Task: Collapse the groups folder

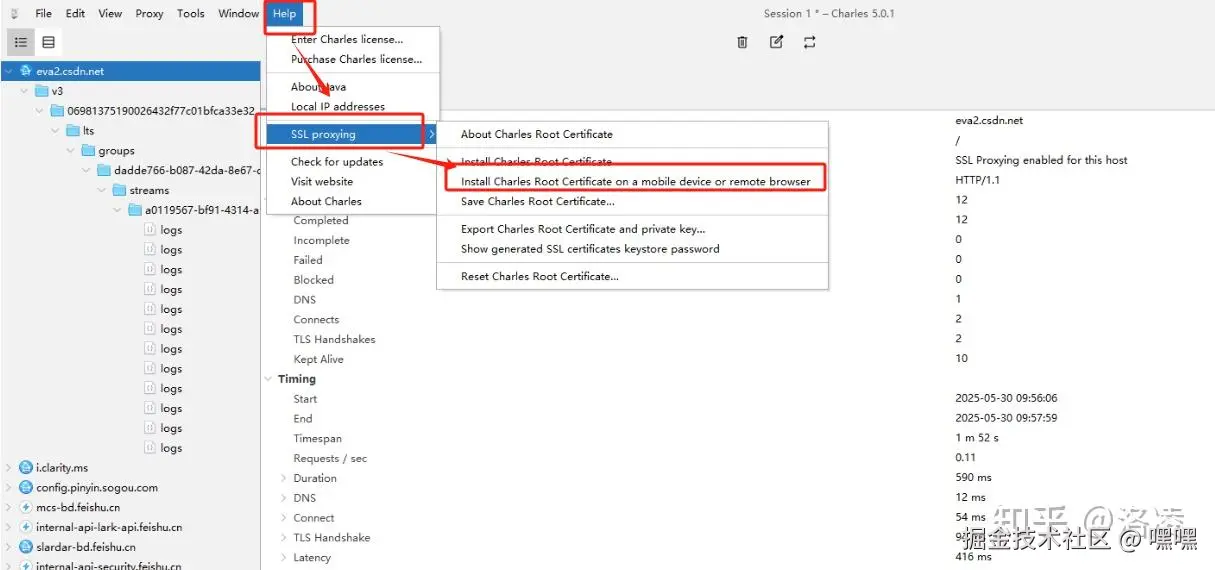Action: pos(71,151)
